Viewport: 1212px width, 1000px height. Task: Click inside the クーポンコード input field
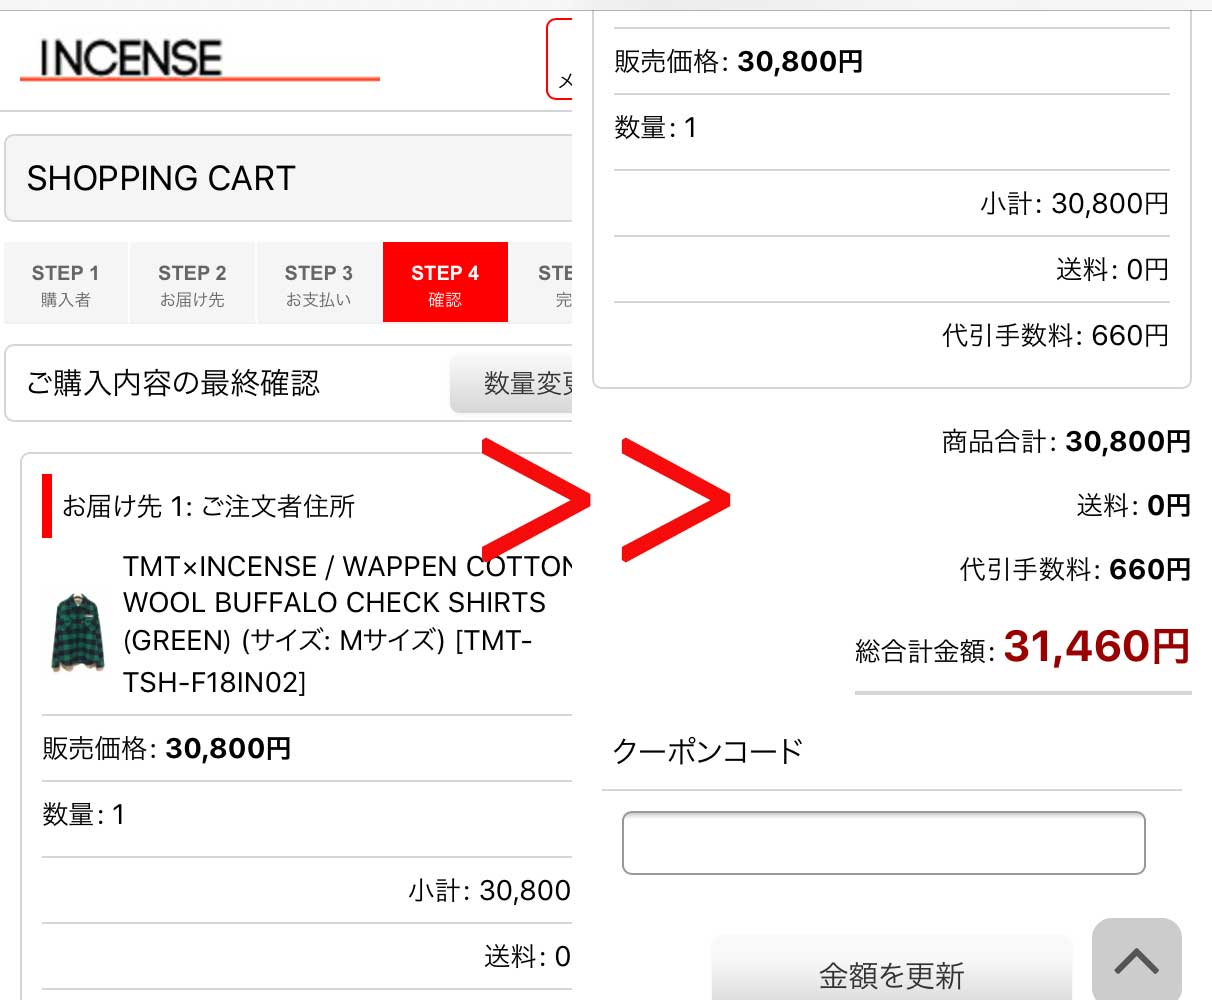coord(883,843)
